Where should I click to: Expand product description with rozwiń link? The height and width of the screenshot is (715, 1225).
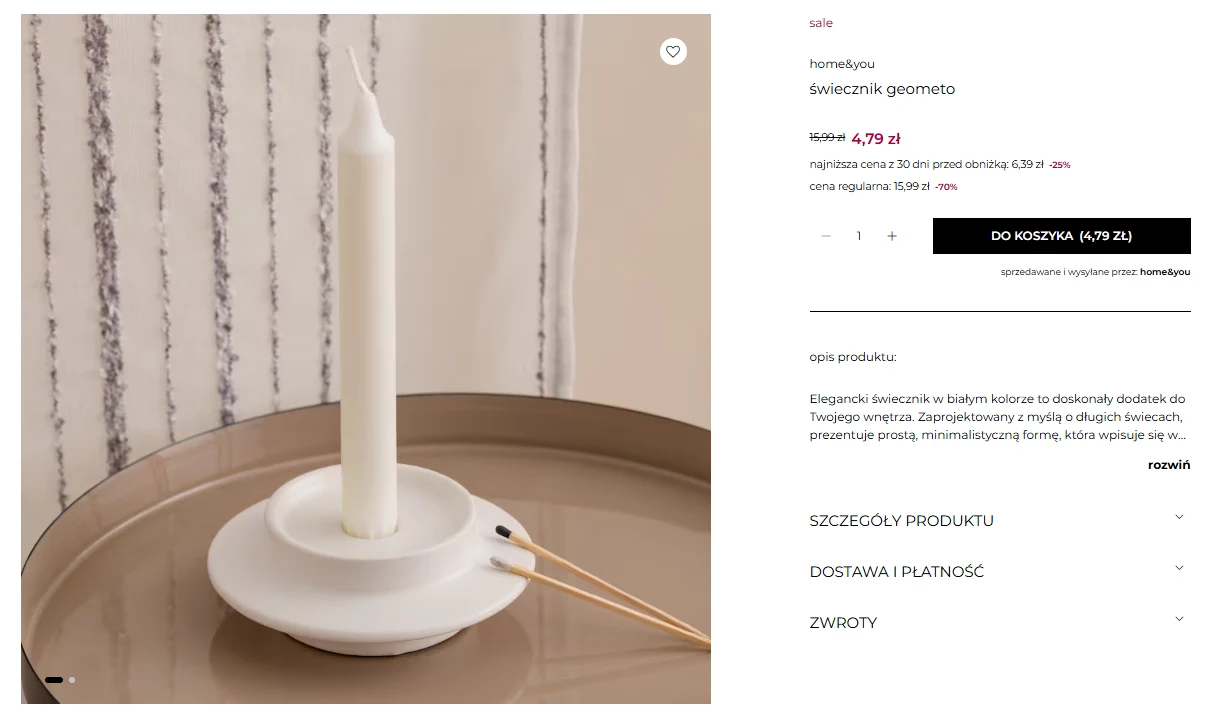[x=1169, y=465]
